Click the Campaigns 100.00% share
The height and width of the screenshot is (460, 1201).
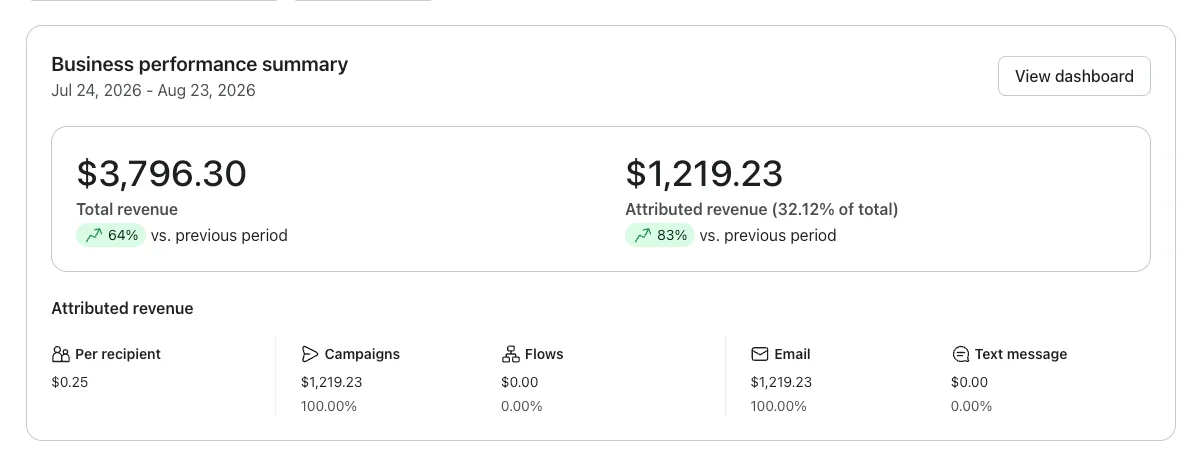329,406
